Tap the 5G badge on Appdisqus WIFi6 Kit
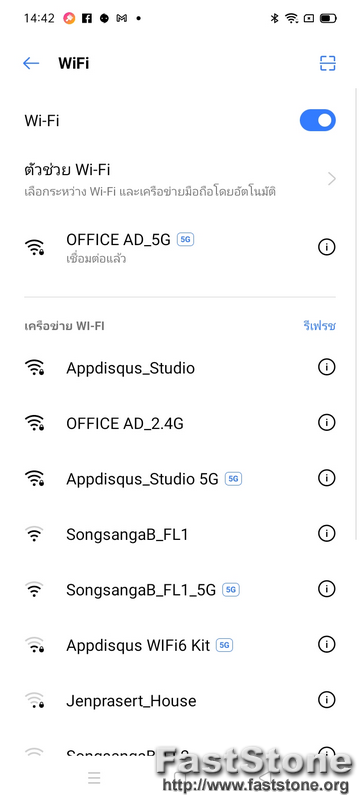Image resolution: width=360 pixels, height=800 pixels. click(x=224, y=645)
